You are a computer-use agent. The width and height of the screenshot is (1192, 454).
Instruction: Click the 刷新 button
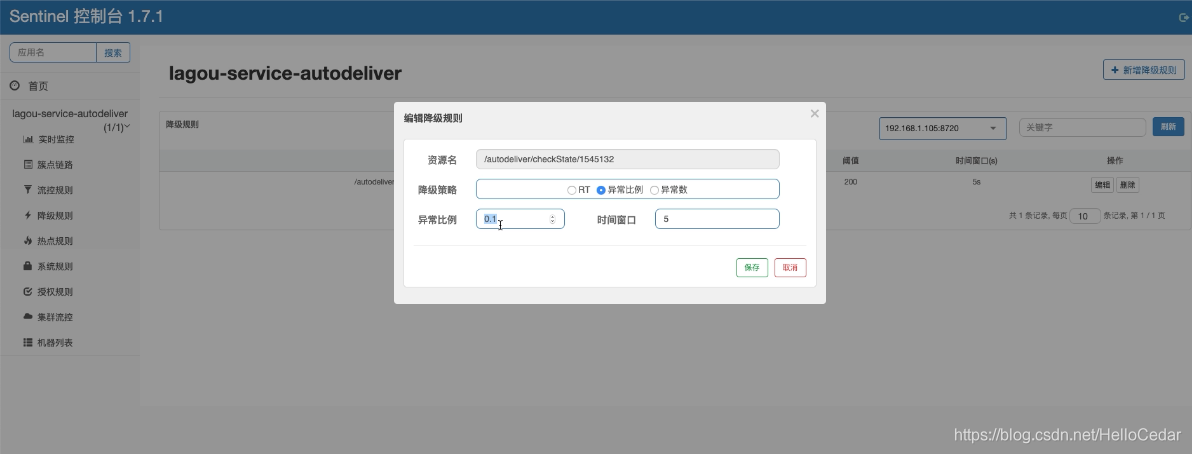1168,127
